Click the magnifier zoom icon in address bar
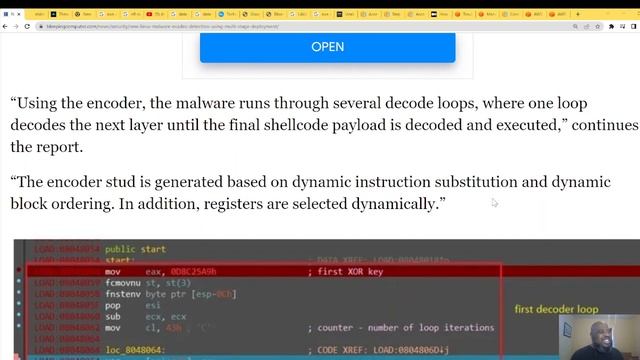The width and height of the screenshot is (640, 360). [x=575, y=27]
